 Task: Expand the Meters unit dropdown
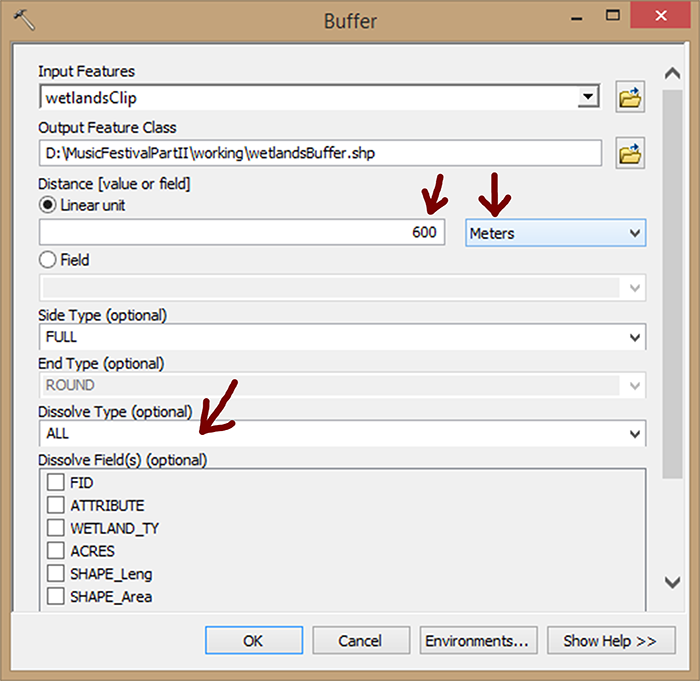click(x=634, y=233)
